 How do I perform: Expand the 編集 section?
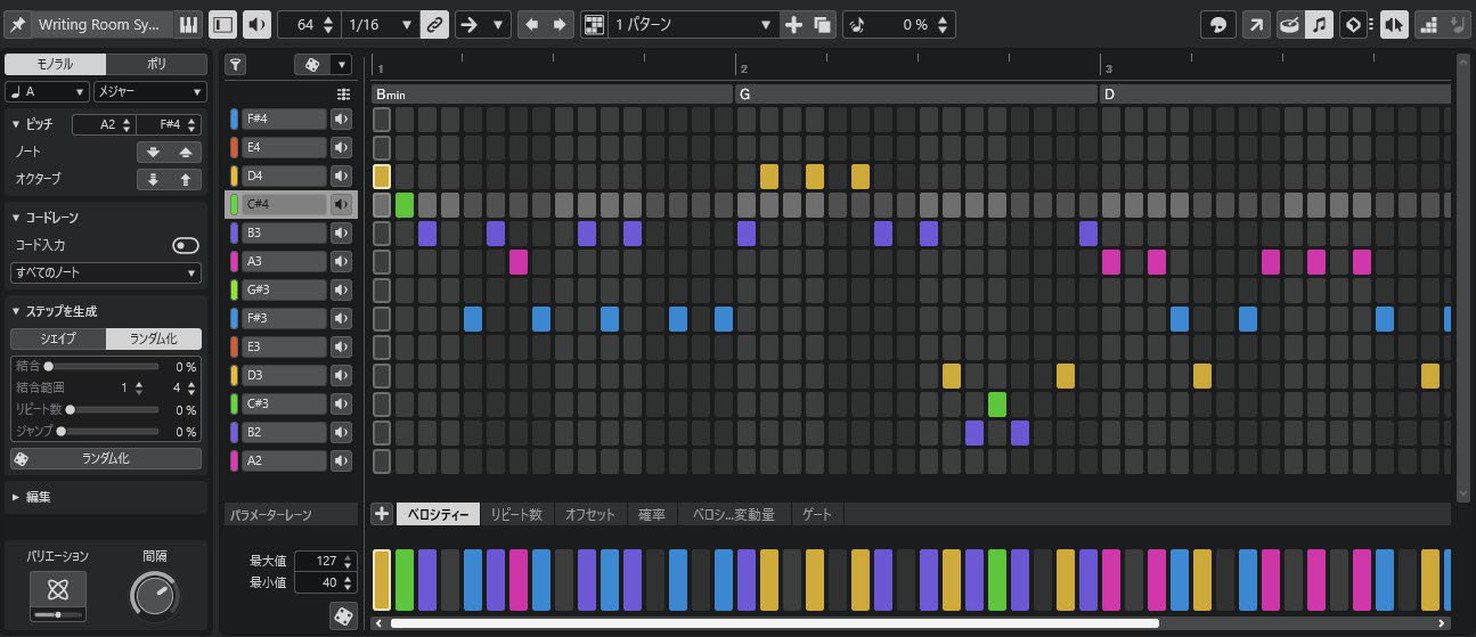pos(38,497)
